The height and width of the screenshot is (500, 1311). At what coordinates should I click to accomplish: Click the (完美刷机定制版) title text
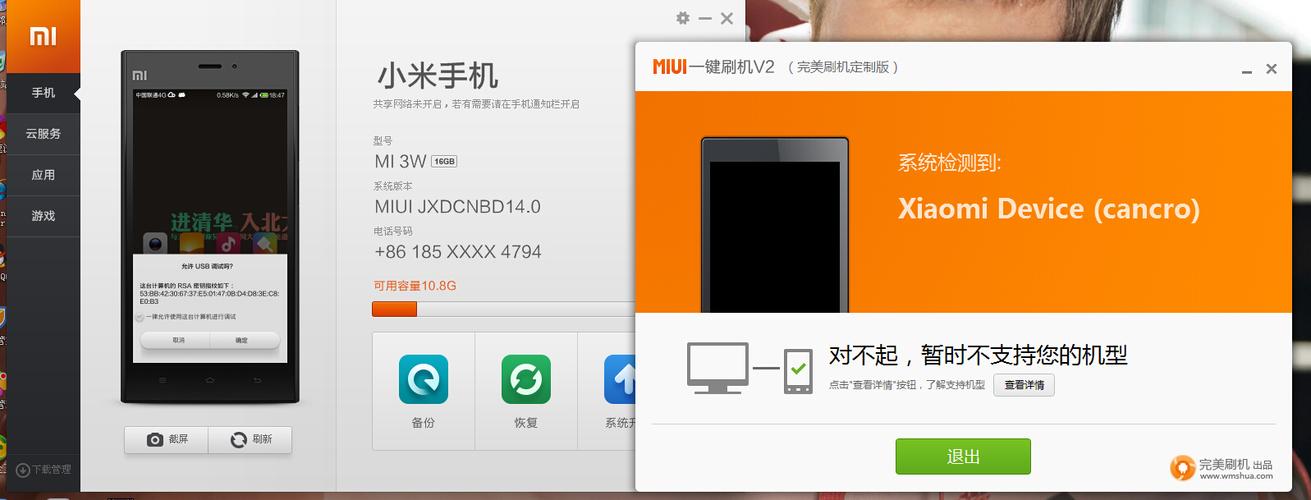[843, 67]
